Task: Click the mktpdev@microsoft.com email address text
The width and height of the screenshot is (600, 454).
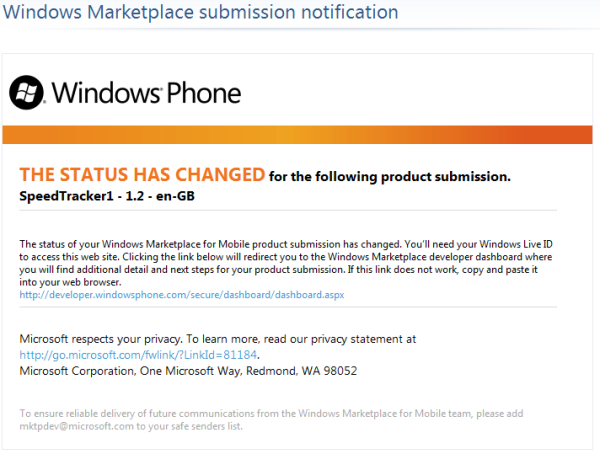Action: point(77,426)
